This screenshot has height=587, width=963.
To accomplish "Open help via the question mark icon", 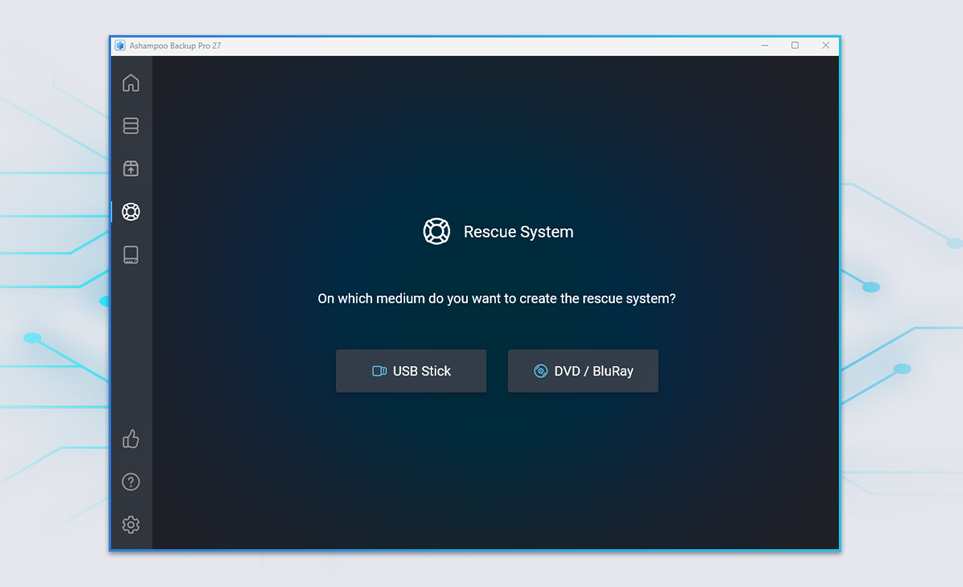I will 131,482.
